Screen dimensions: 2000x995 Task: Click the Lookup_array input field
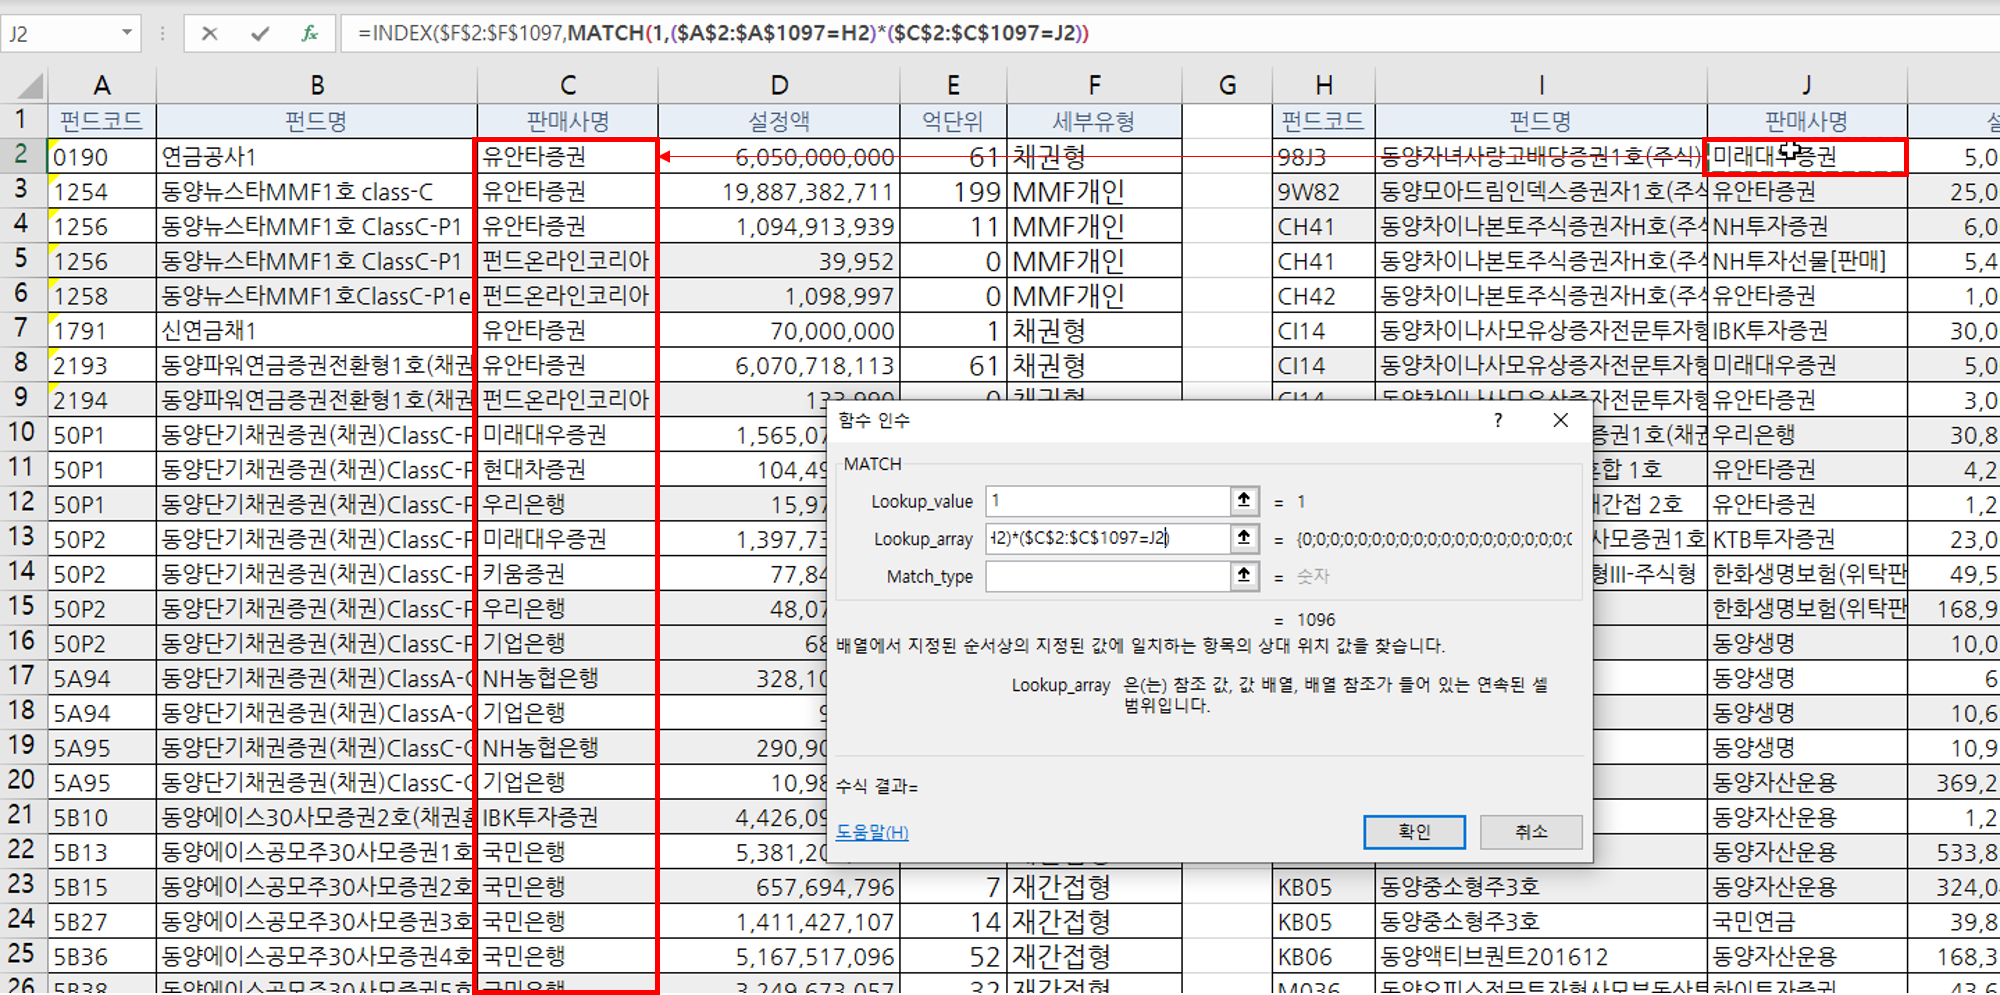[1107, 538]
